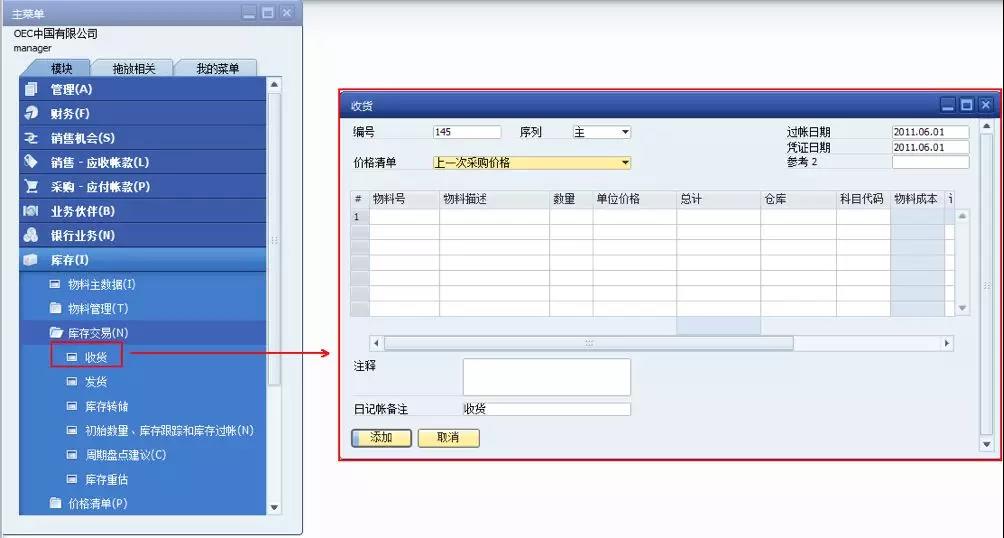1004x538 pixels.
Task: Click the folder icon beside 价格清单(P)
Action: [x=56, y=503]
